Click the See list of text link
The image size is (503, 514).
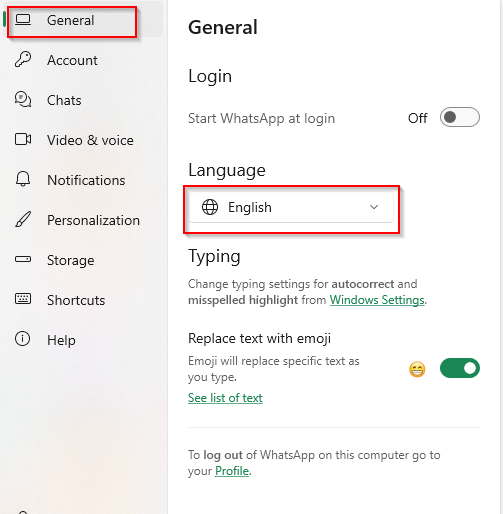pyautogui.click(x=225, y=398)
